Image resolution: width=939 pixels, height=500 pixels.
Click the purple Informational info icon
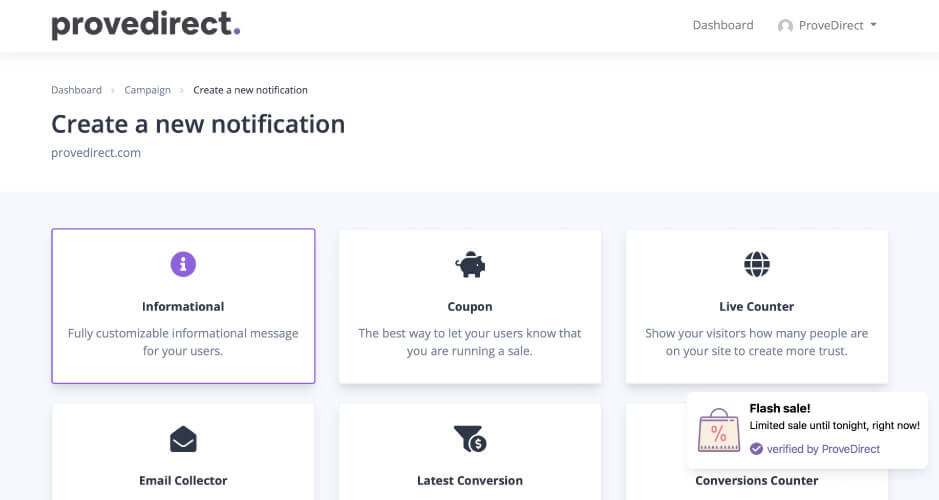click(x=183, y=264)
